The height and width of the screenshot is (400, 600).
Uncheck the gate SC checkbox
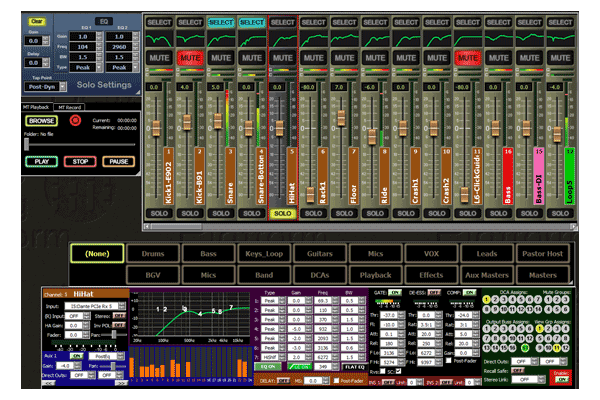(398, 371)
